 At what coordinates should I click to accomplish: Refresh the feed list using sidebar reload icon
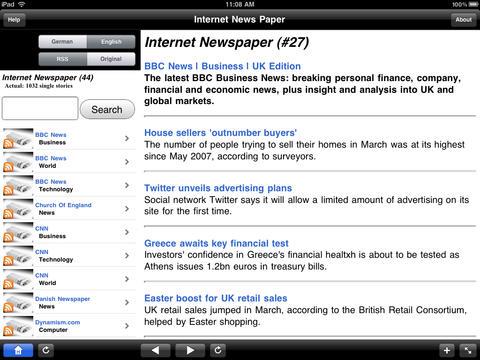[x=46, y=350]
